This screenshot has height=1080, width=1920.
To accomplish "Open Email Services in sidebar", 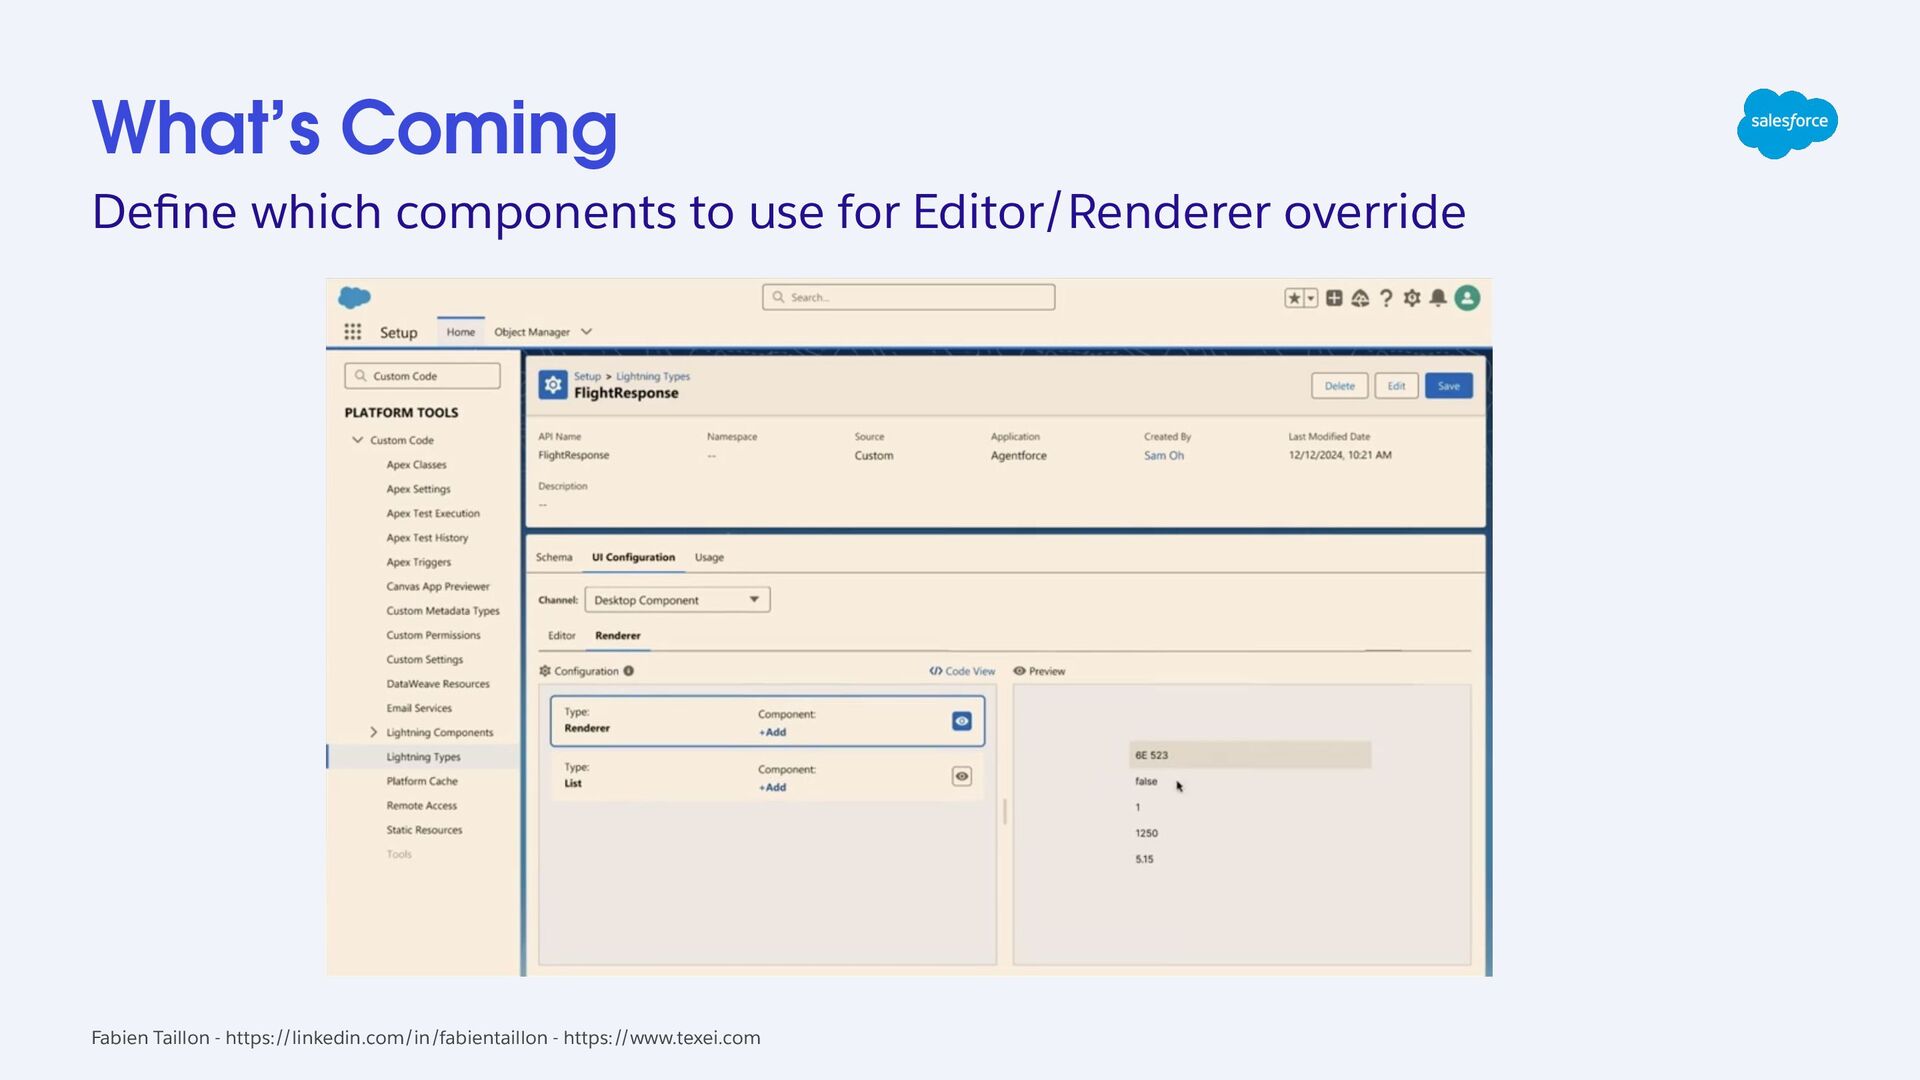I will click(x=419, y=708).
